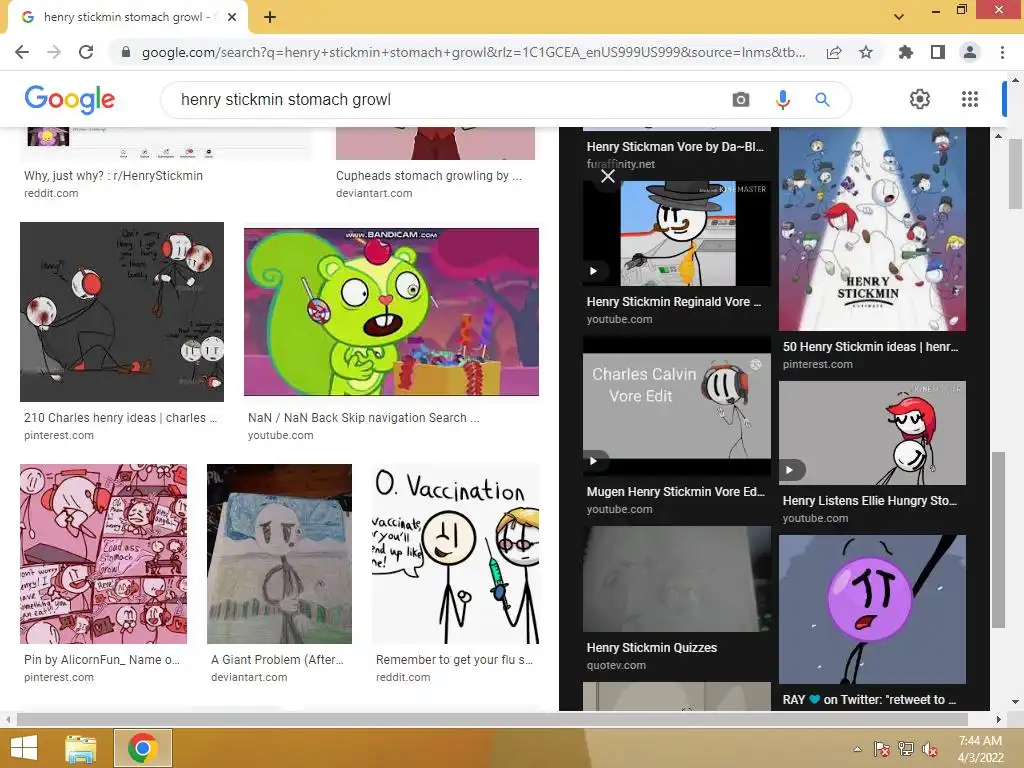Click preview panel scroll up arrow
Screen dimensions: 1024x768
998,135
